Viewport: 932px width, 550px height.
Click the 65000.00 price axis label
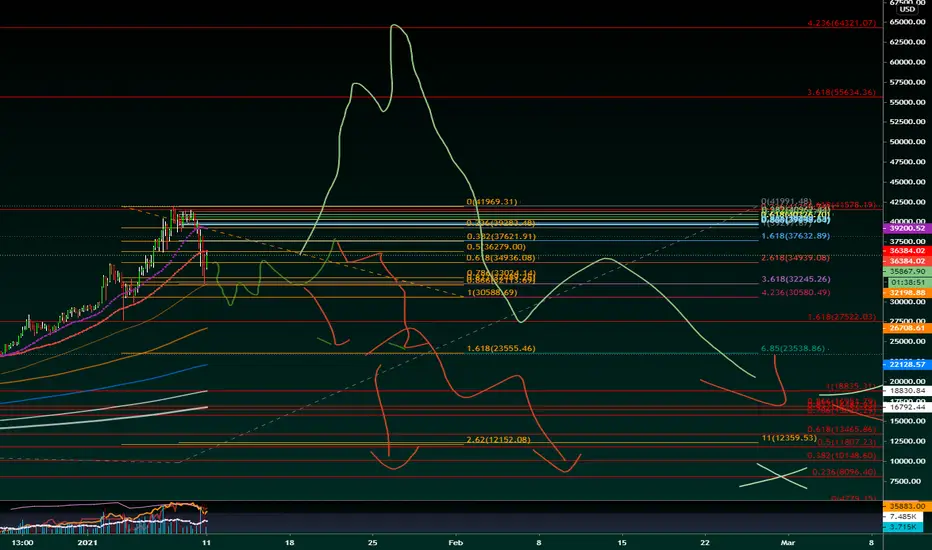pos(908,22)
